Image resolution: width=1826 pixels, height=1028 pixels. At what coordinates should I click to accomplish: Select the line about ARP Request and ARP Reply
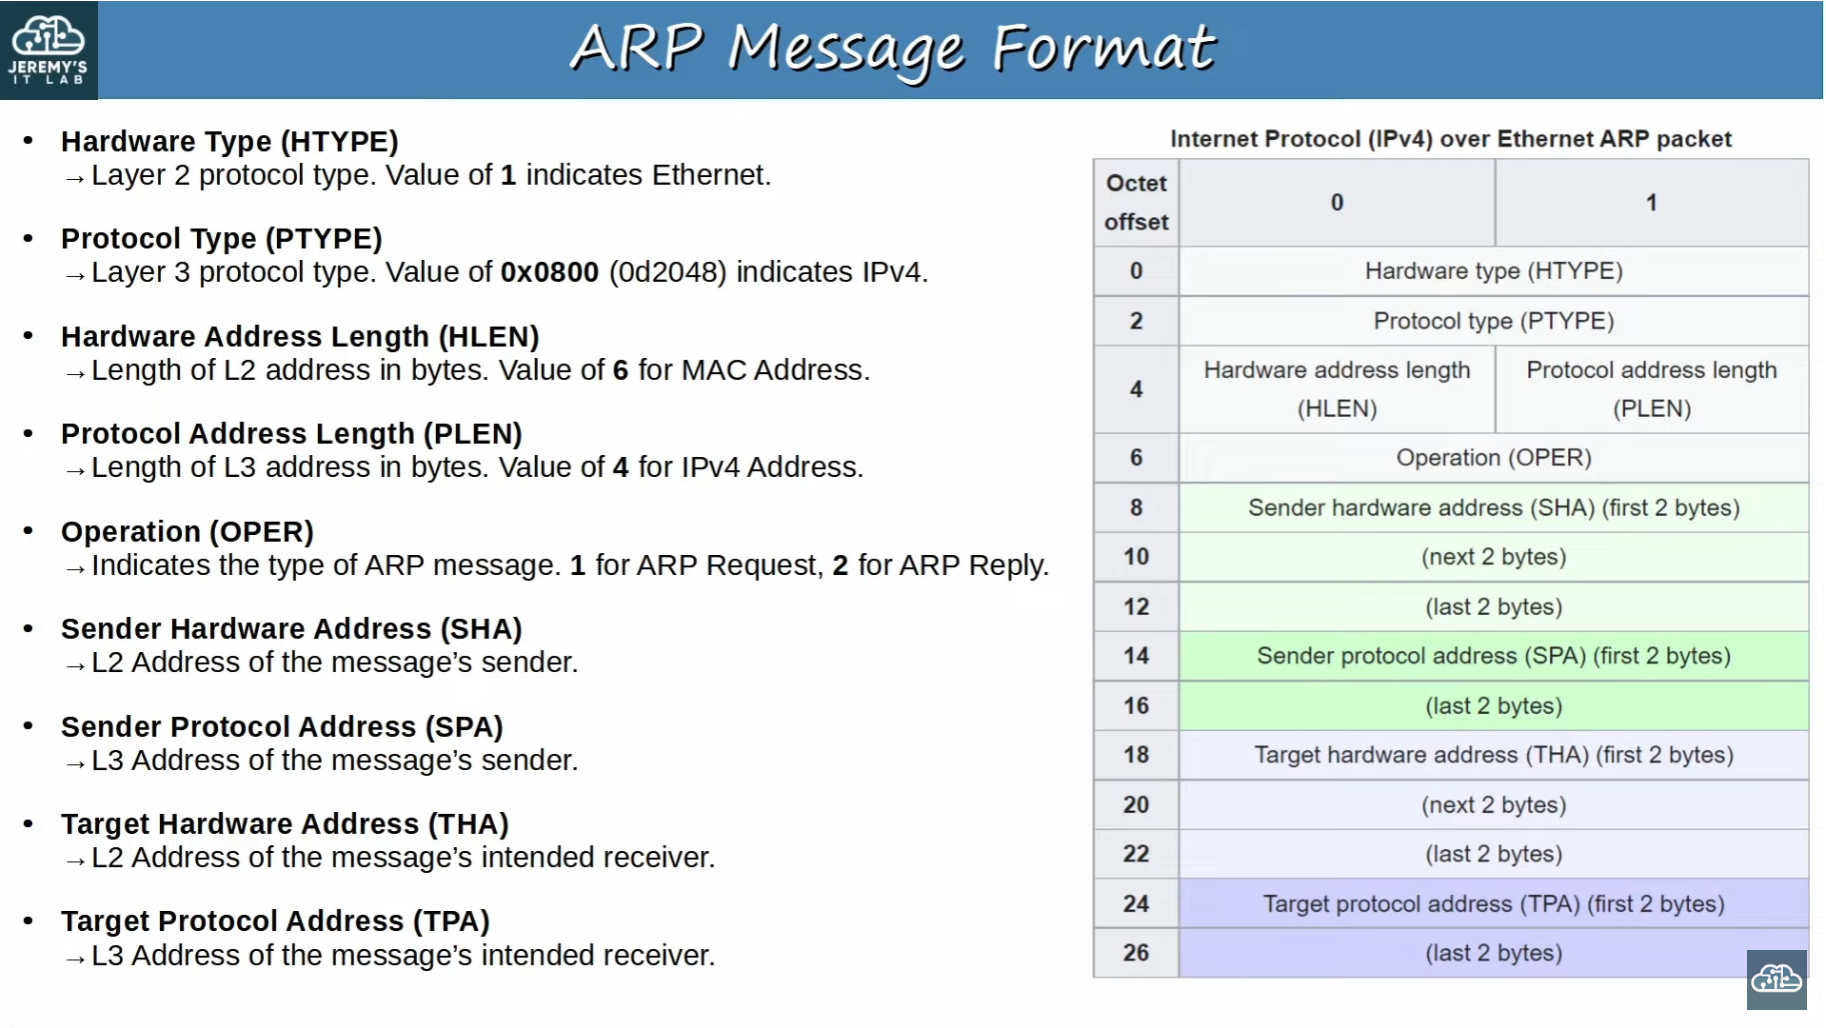tap(570, 565)
